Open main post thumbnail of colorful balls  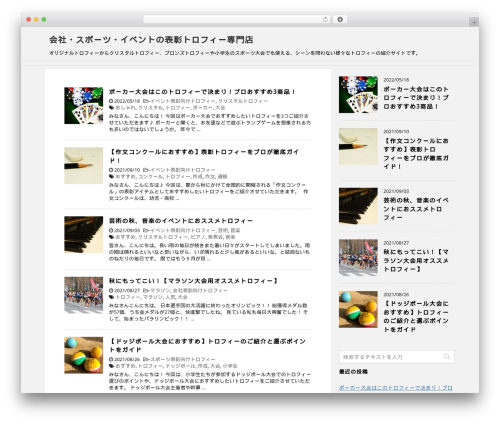83,355
